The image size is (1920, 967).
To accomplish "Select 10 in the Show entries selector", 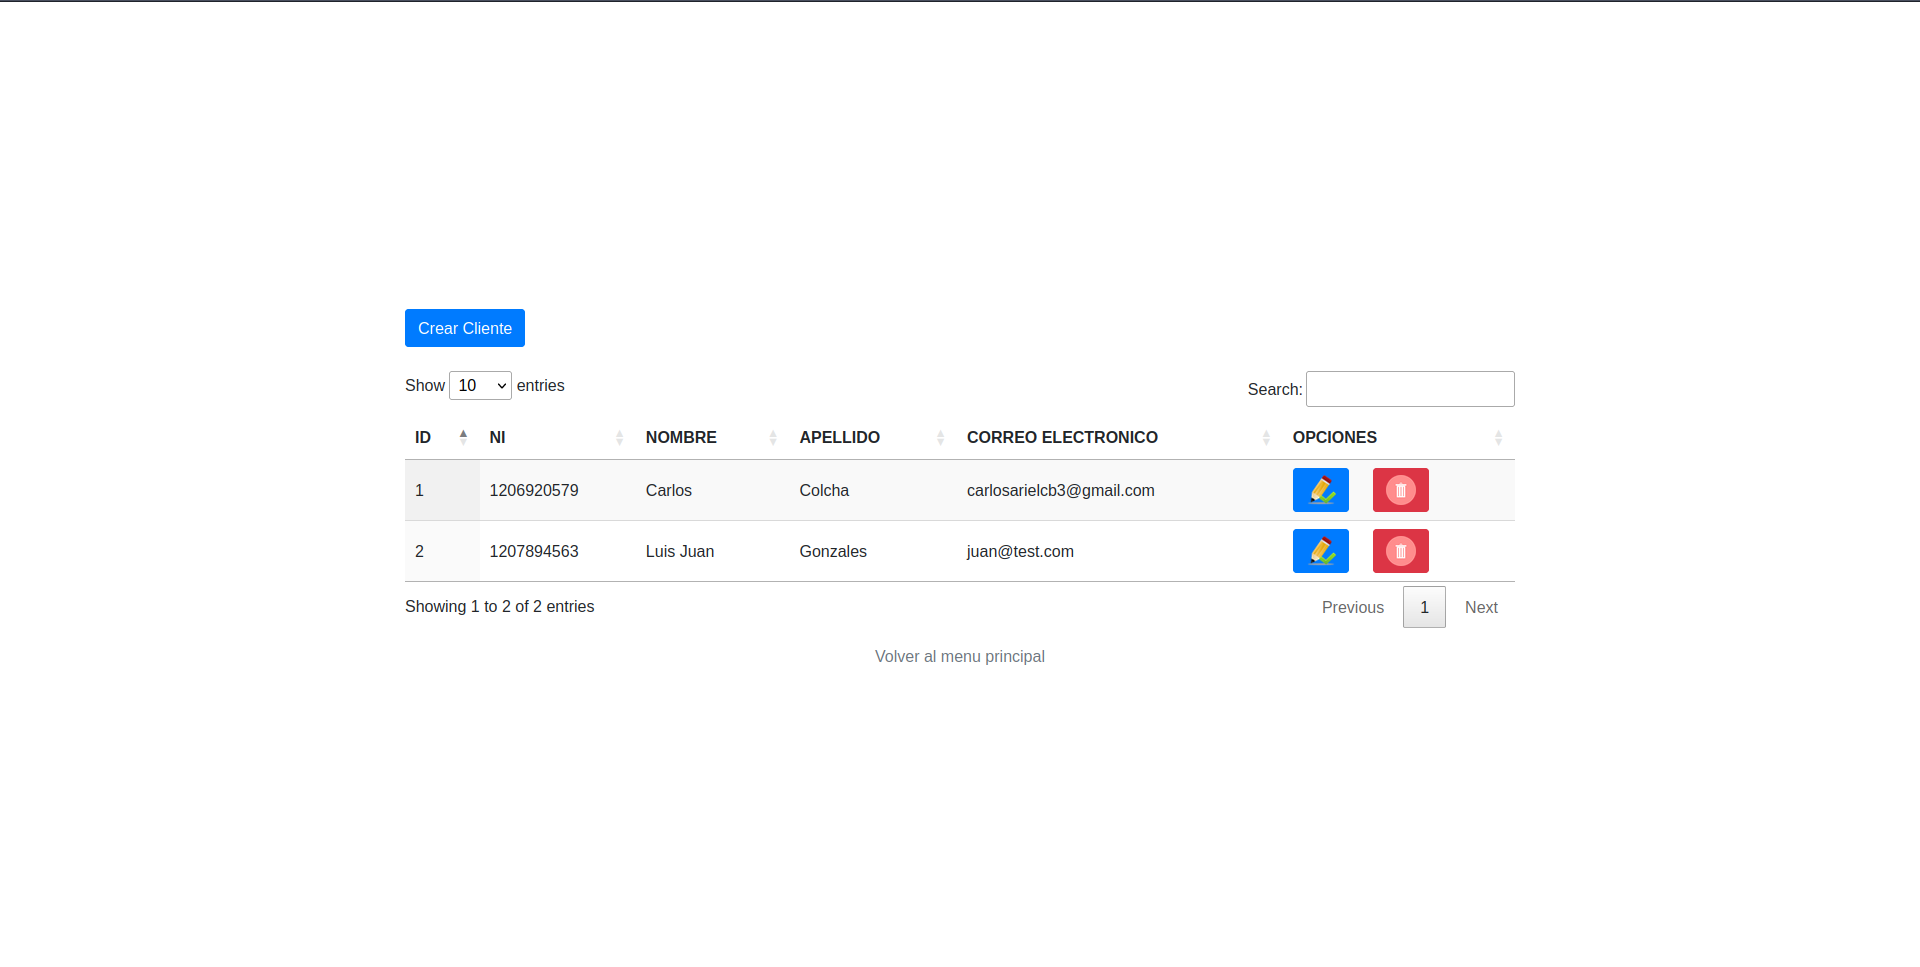I will (x=480, y=385).
